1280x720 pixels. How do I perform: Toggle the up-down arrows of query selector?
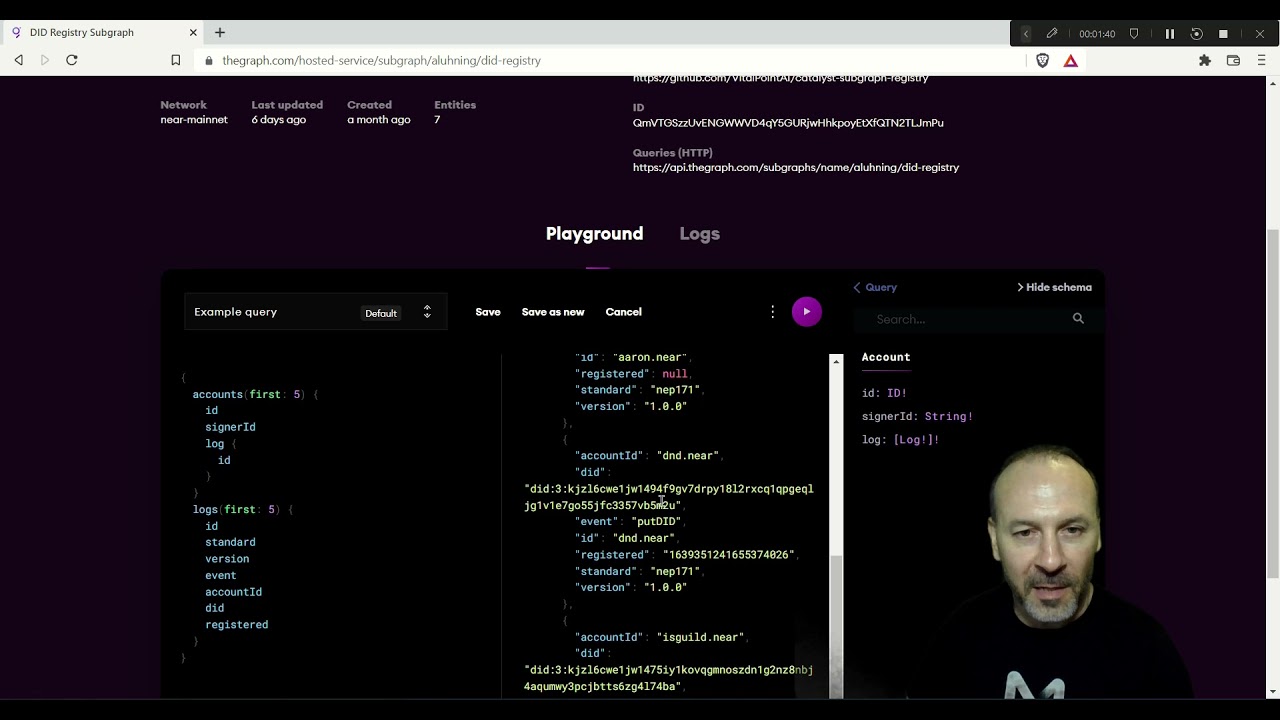[x=427, y=312]
